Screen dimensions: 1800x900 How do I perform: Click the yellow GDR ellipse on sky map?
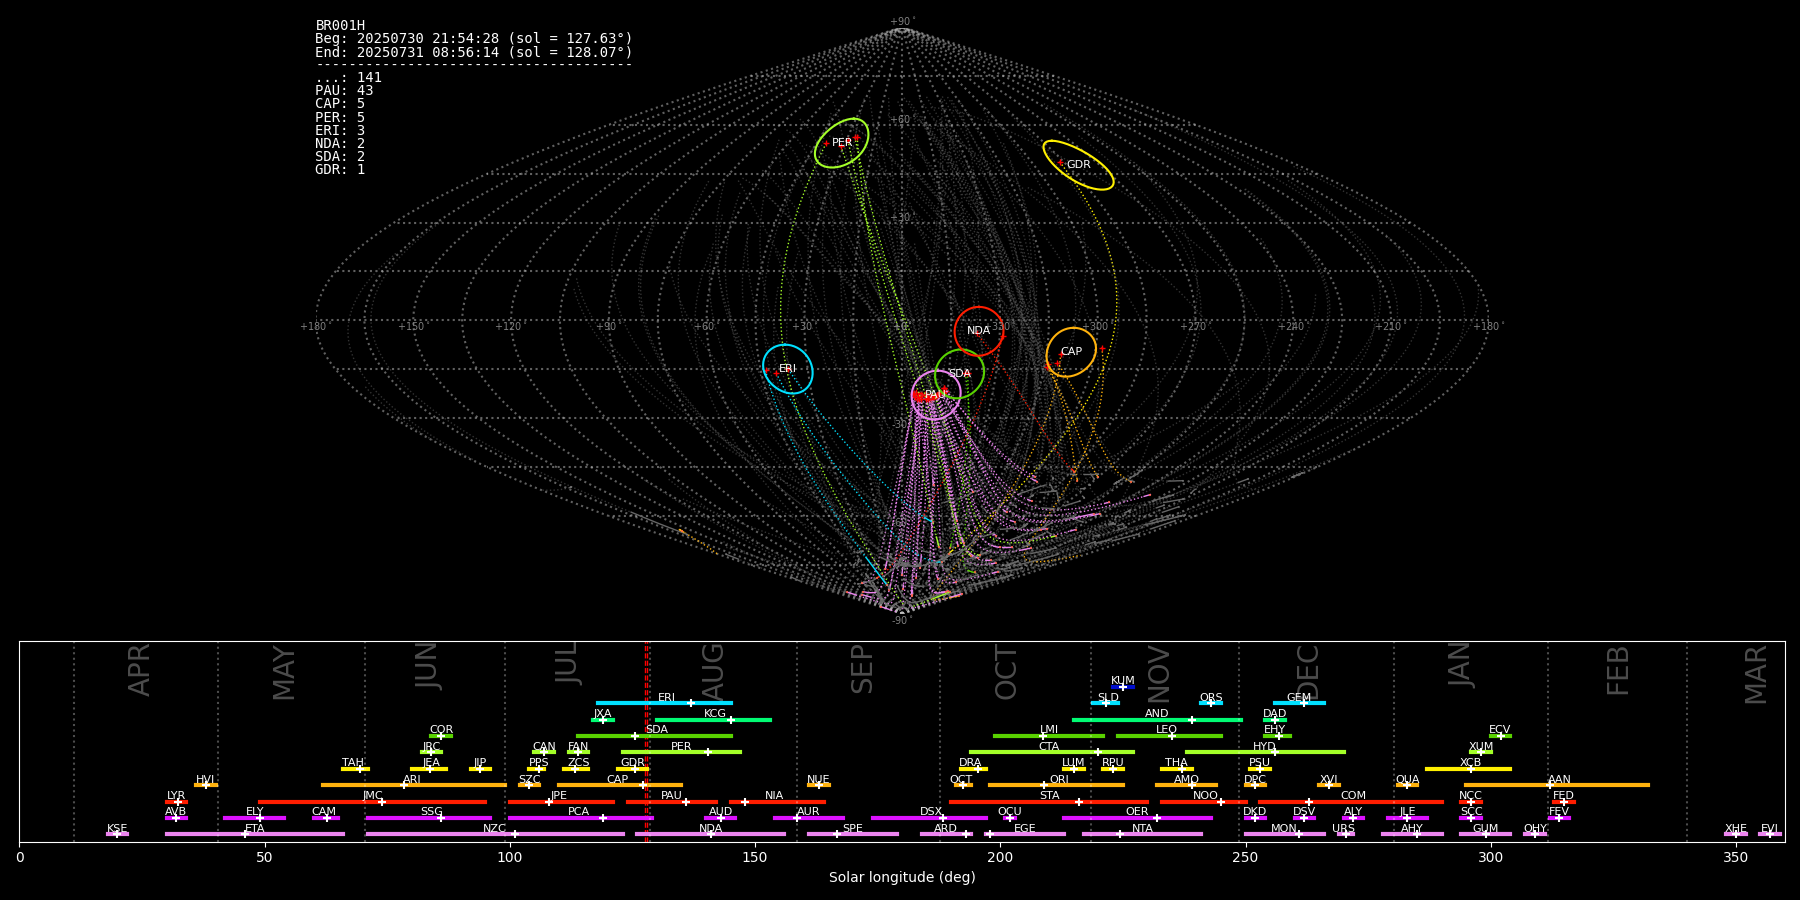point(1078,165)
